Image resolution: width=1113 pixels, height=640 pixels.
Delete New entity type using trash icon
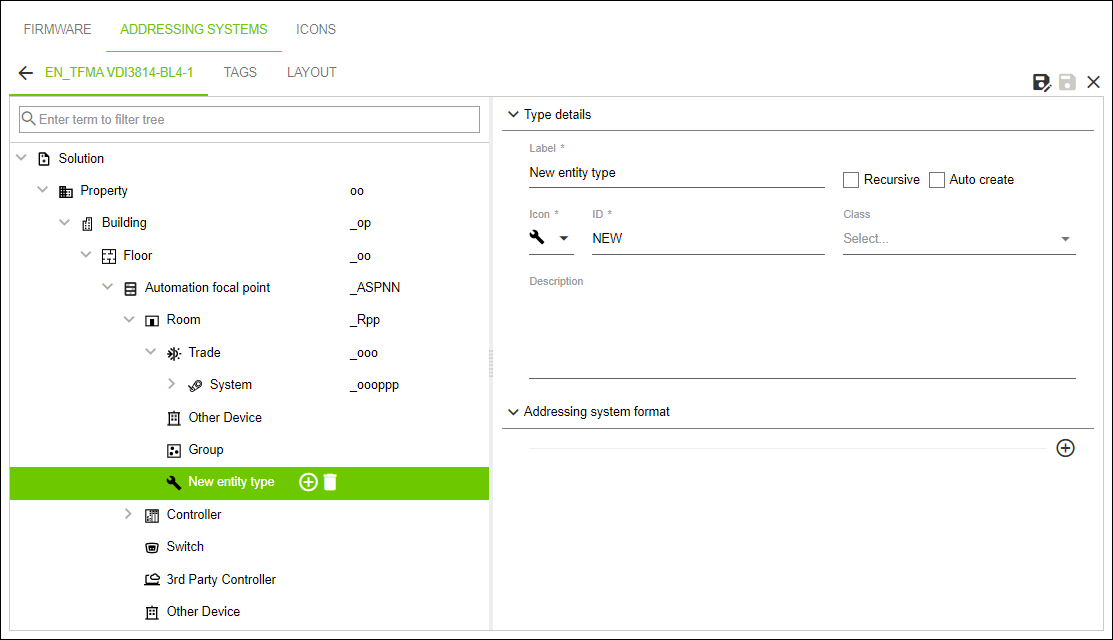[x=331, y=482]
